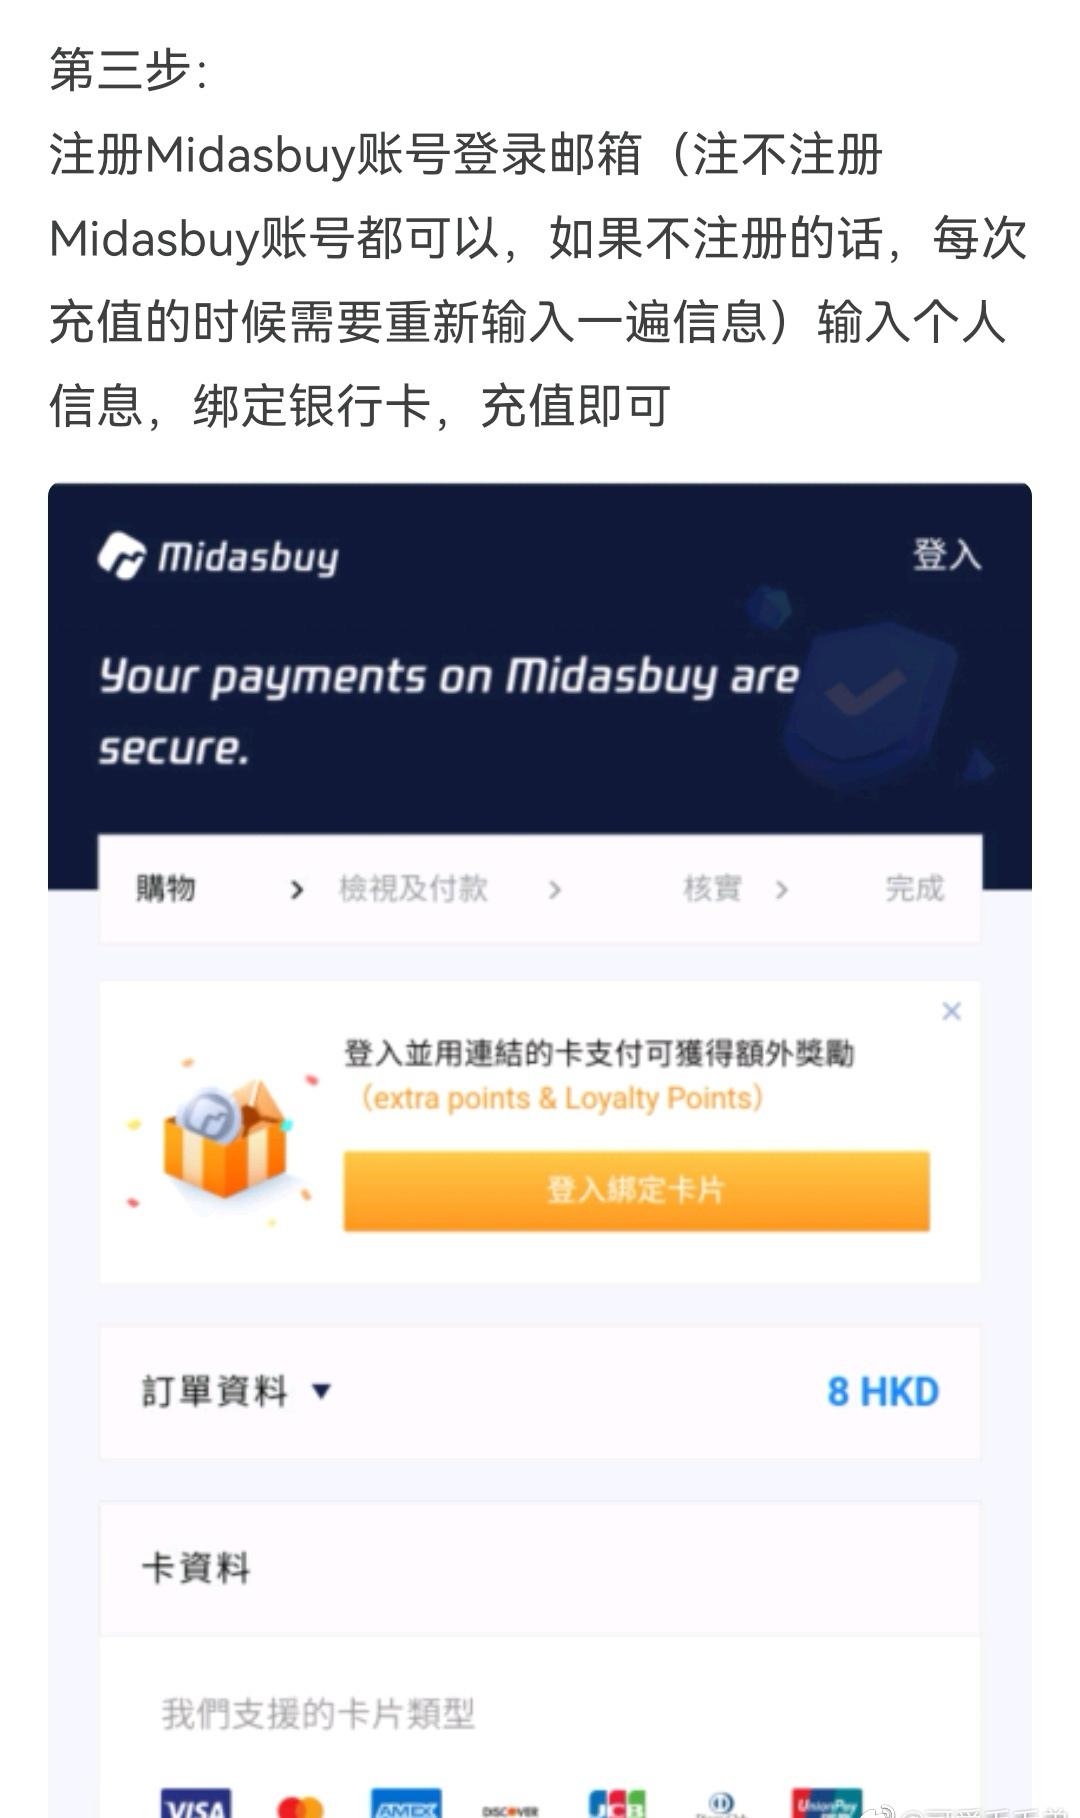Select the 檢視及付款 step tab
Screen dimensions: 1080x1818
coord(413,888)
